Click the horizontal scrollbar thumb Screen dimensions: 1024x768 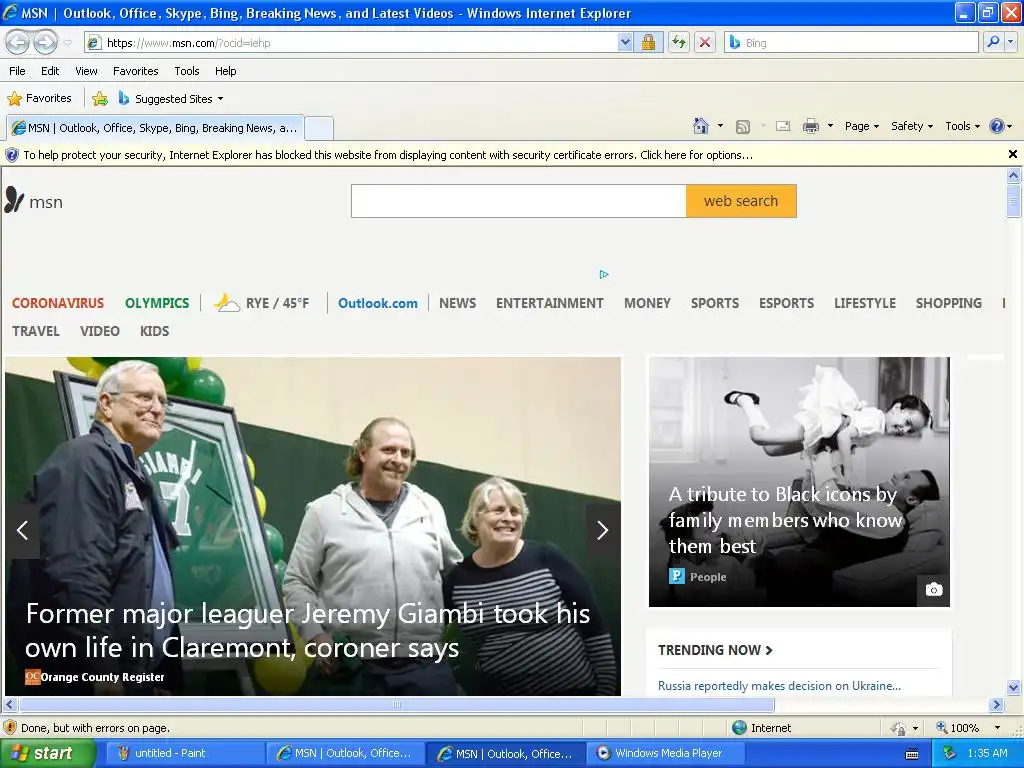396,705
